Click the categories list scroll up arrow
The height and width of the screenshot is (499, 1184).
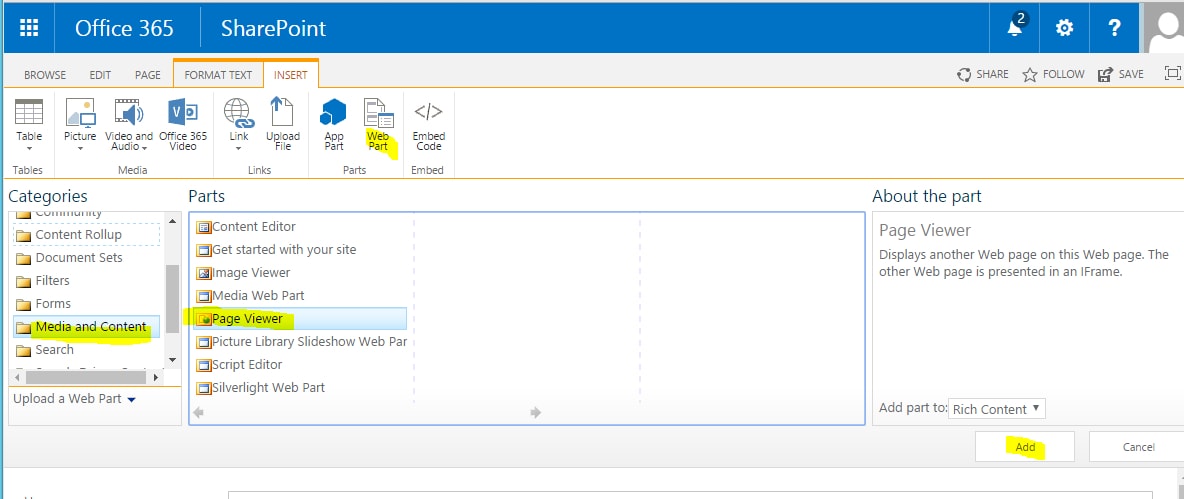point(172,221)
